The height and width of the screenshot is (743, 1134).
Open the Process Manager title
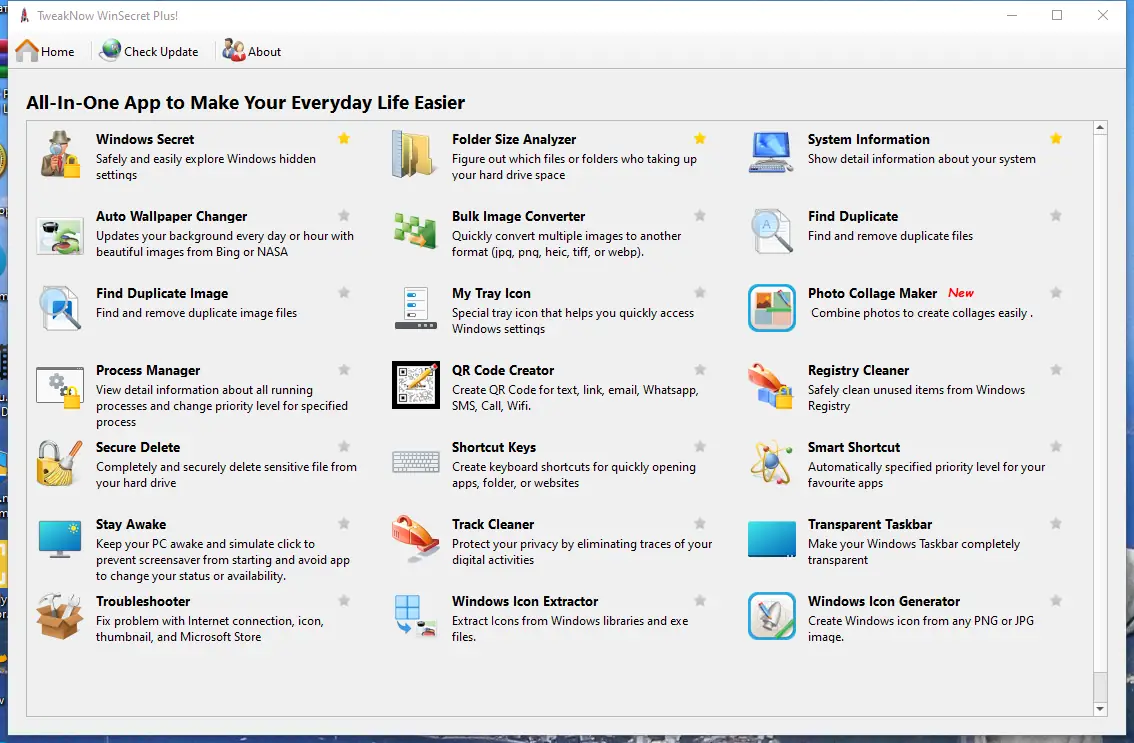click(x=148, y=370)
